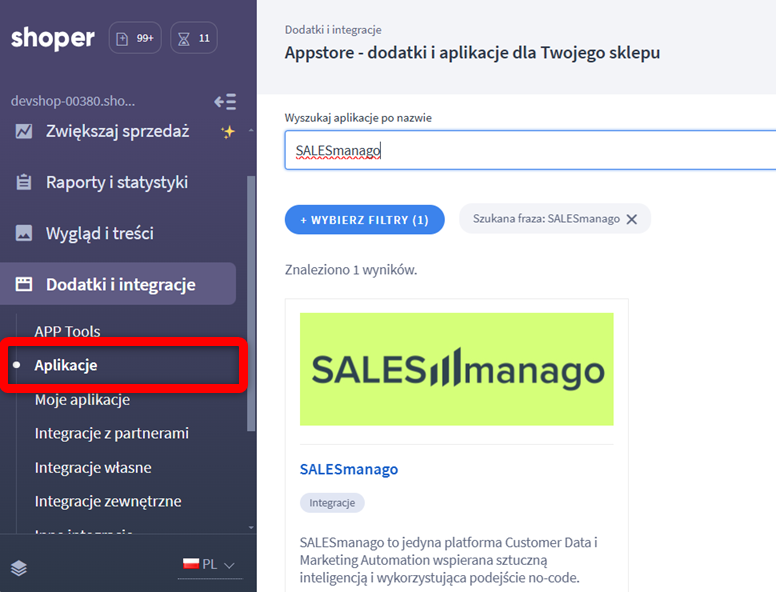Open the SALESmanago app title link
This screenshot has height=592, width=776.
(x=349, y=469)
